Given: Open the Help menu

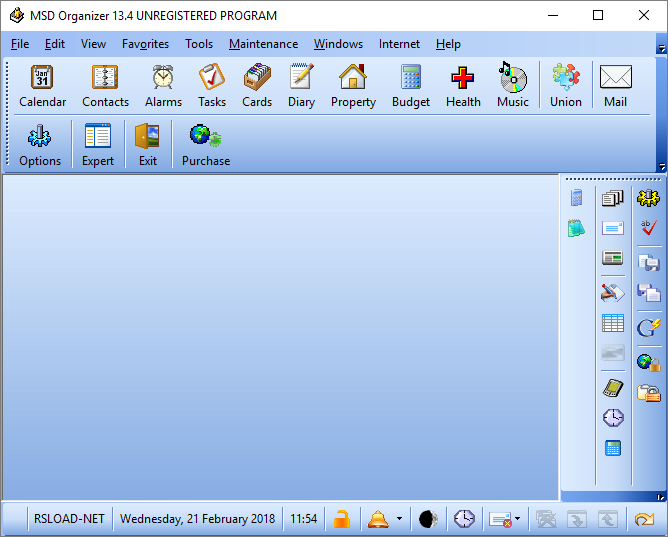Looking at the screenshot, I should [x=448, y=44].
